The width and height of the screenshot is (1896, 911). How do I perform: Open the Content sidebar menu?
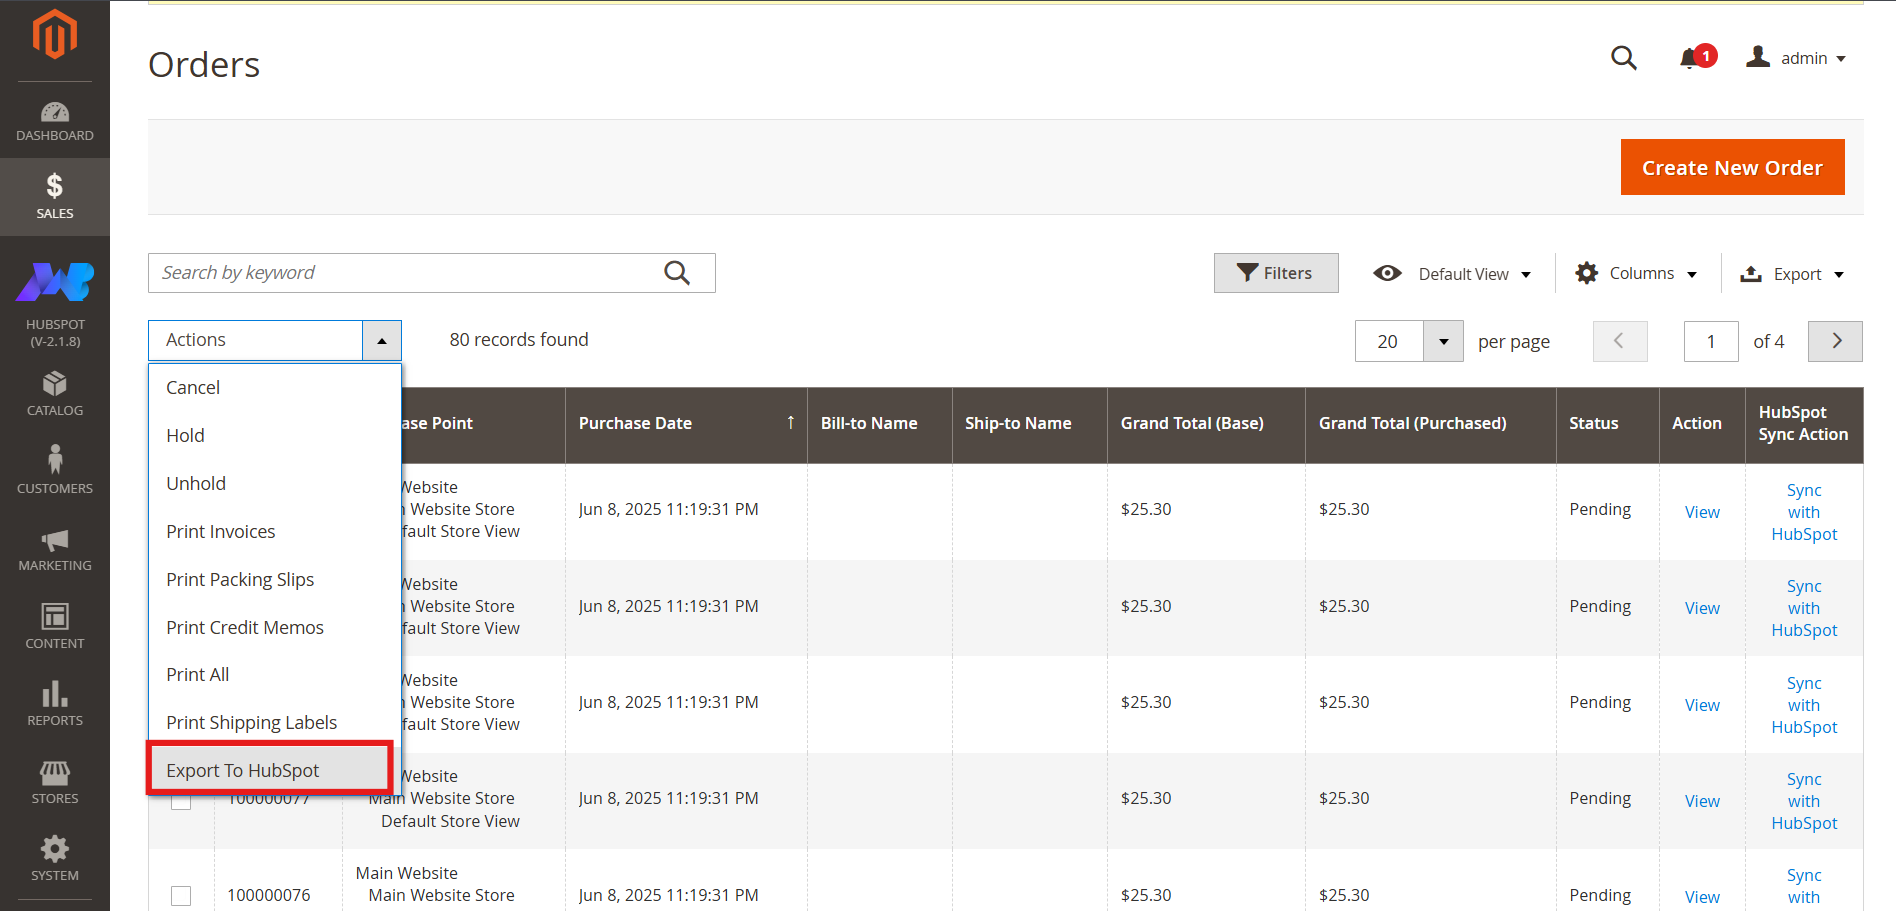click(55, 626)
